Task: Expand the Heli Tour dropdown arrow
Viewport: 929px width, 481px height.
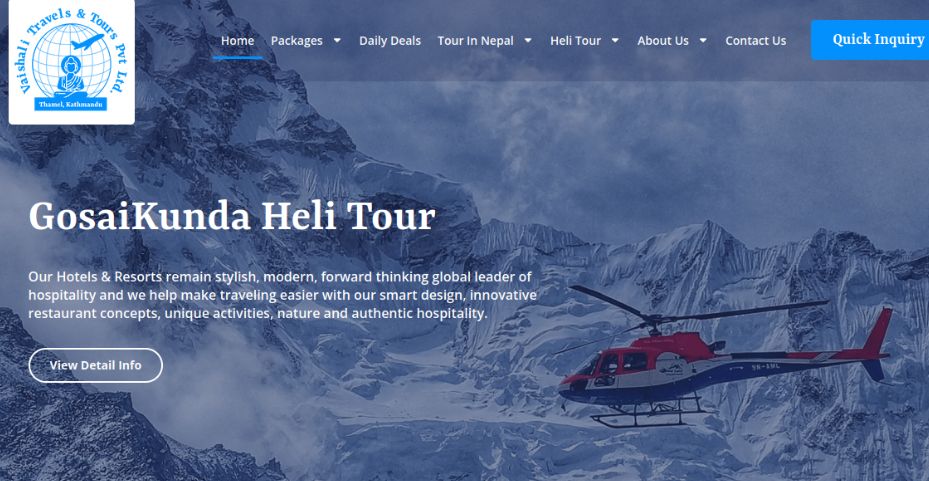Action: click(615, 41)
